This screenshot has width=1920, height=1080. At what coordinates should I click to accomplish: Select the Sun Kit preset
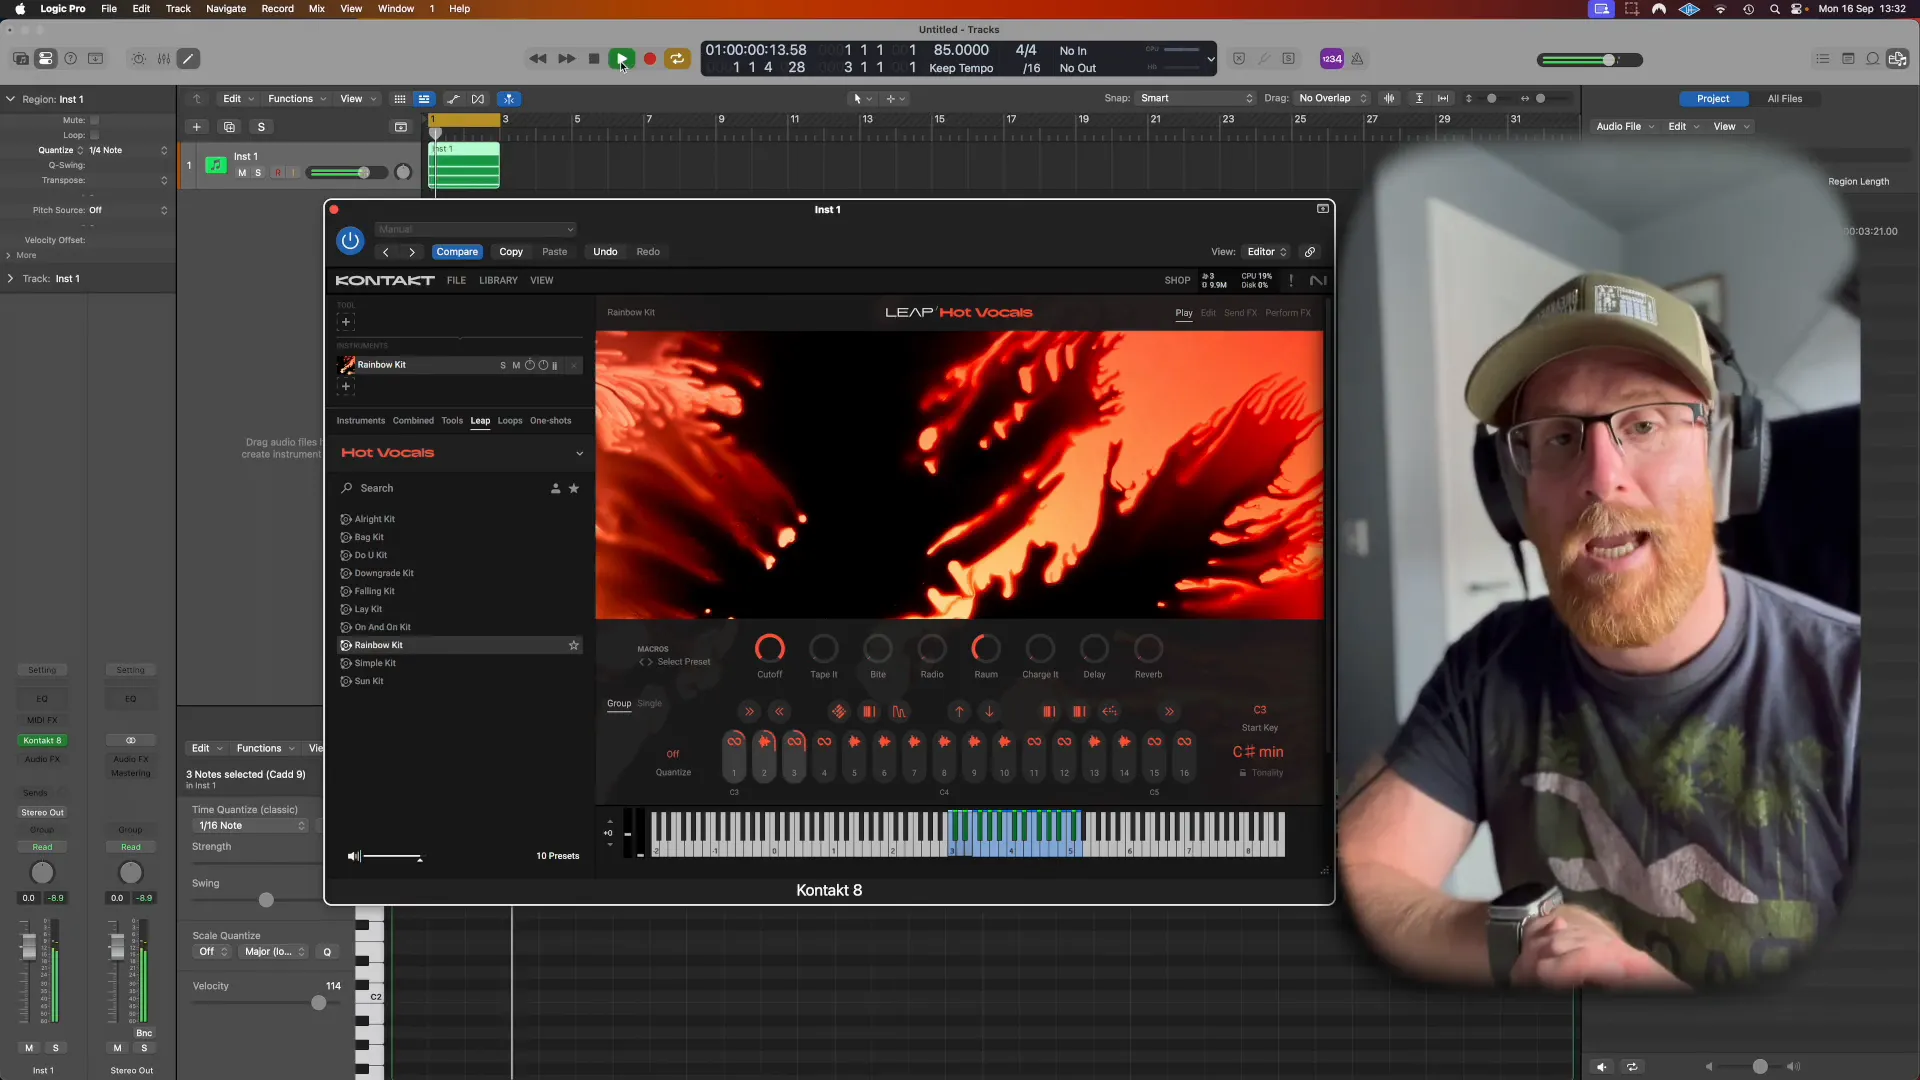(x=369, y=682)
